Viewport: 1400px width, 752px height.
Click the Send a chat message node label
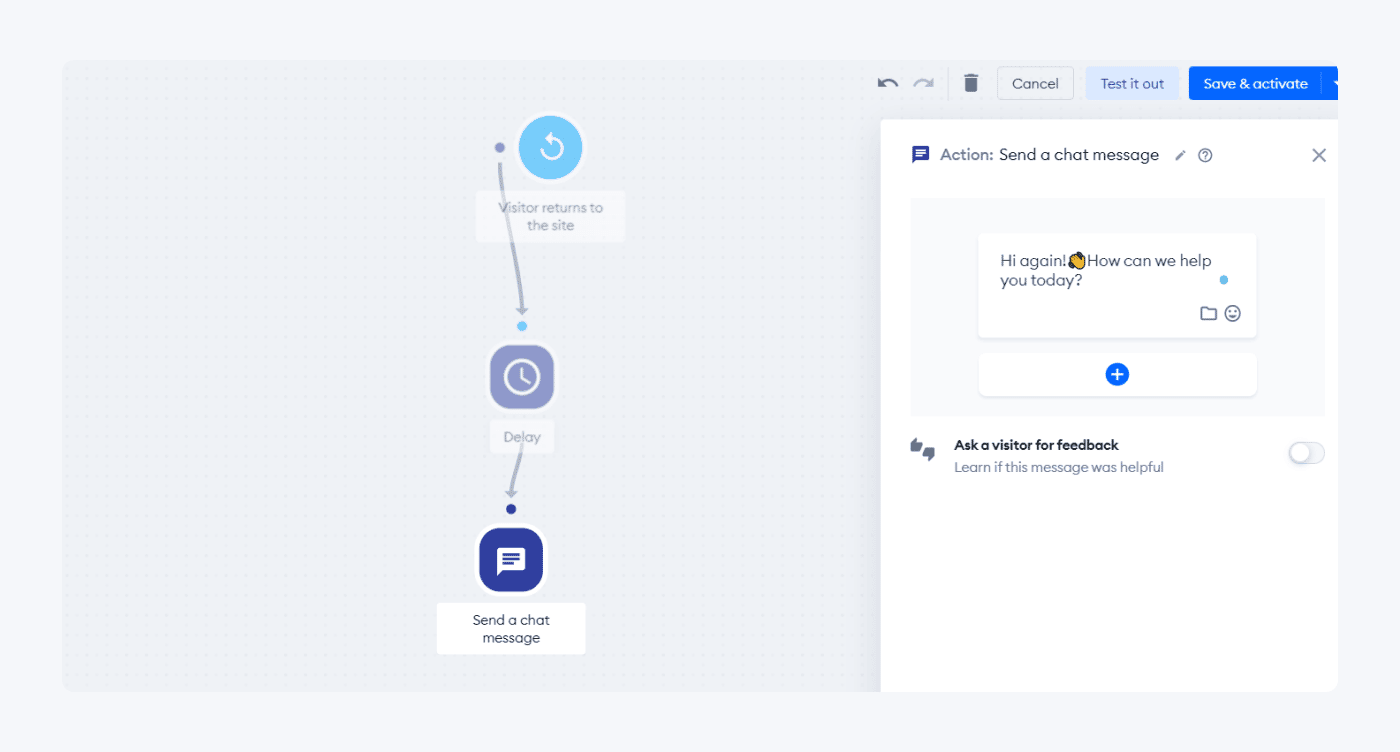point(511,629)
